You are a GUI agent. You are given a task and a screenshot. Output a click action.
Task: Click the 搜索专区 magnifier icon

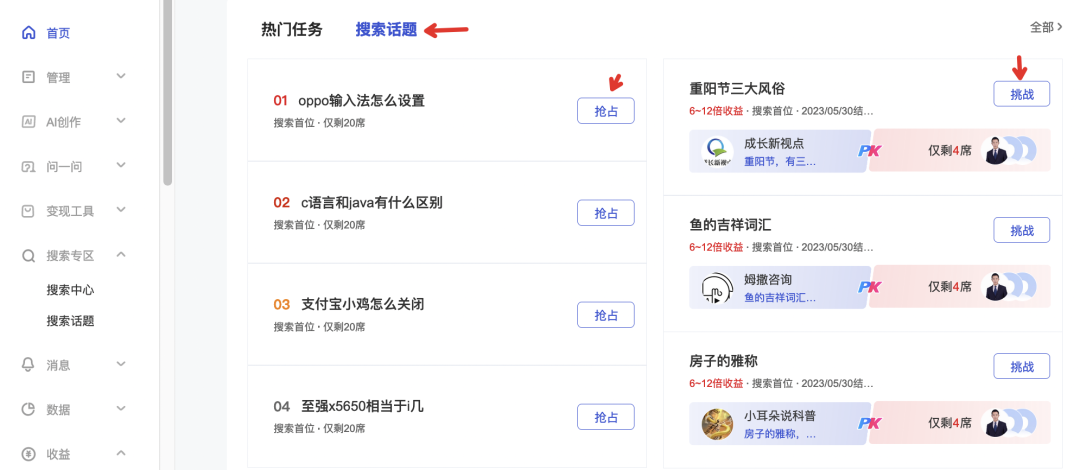point(29,255)
